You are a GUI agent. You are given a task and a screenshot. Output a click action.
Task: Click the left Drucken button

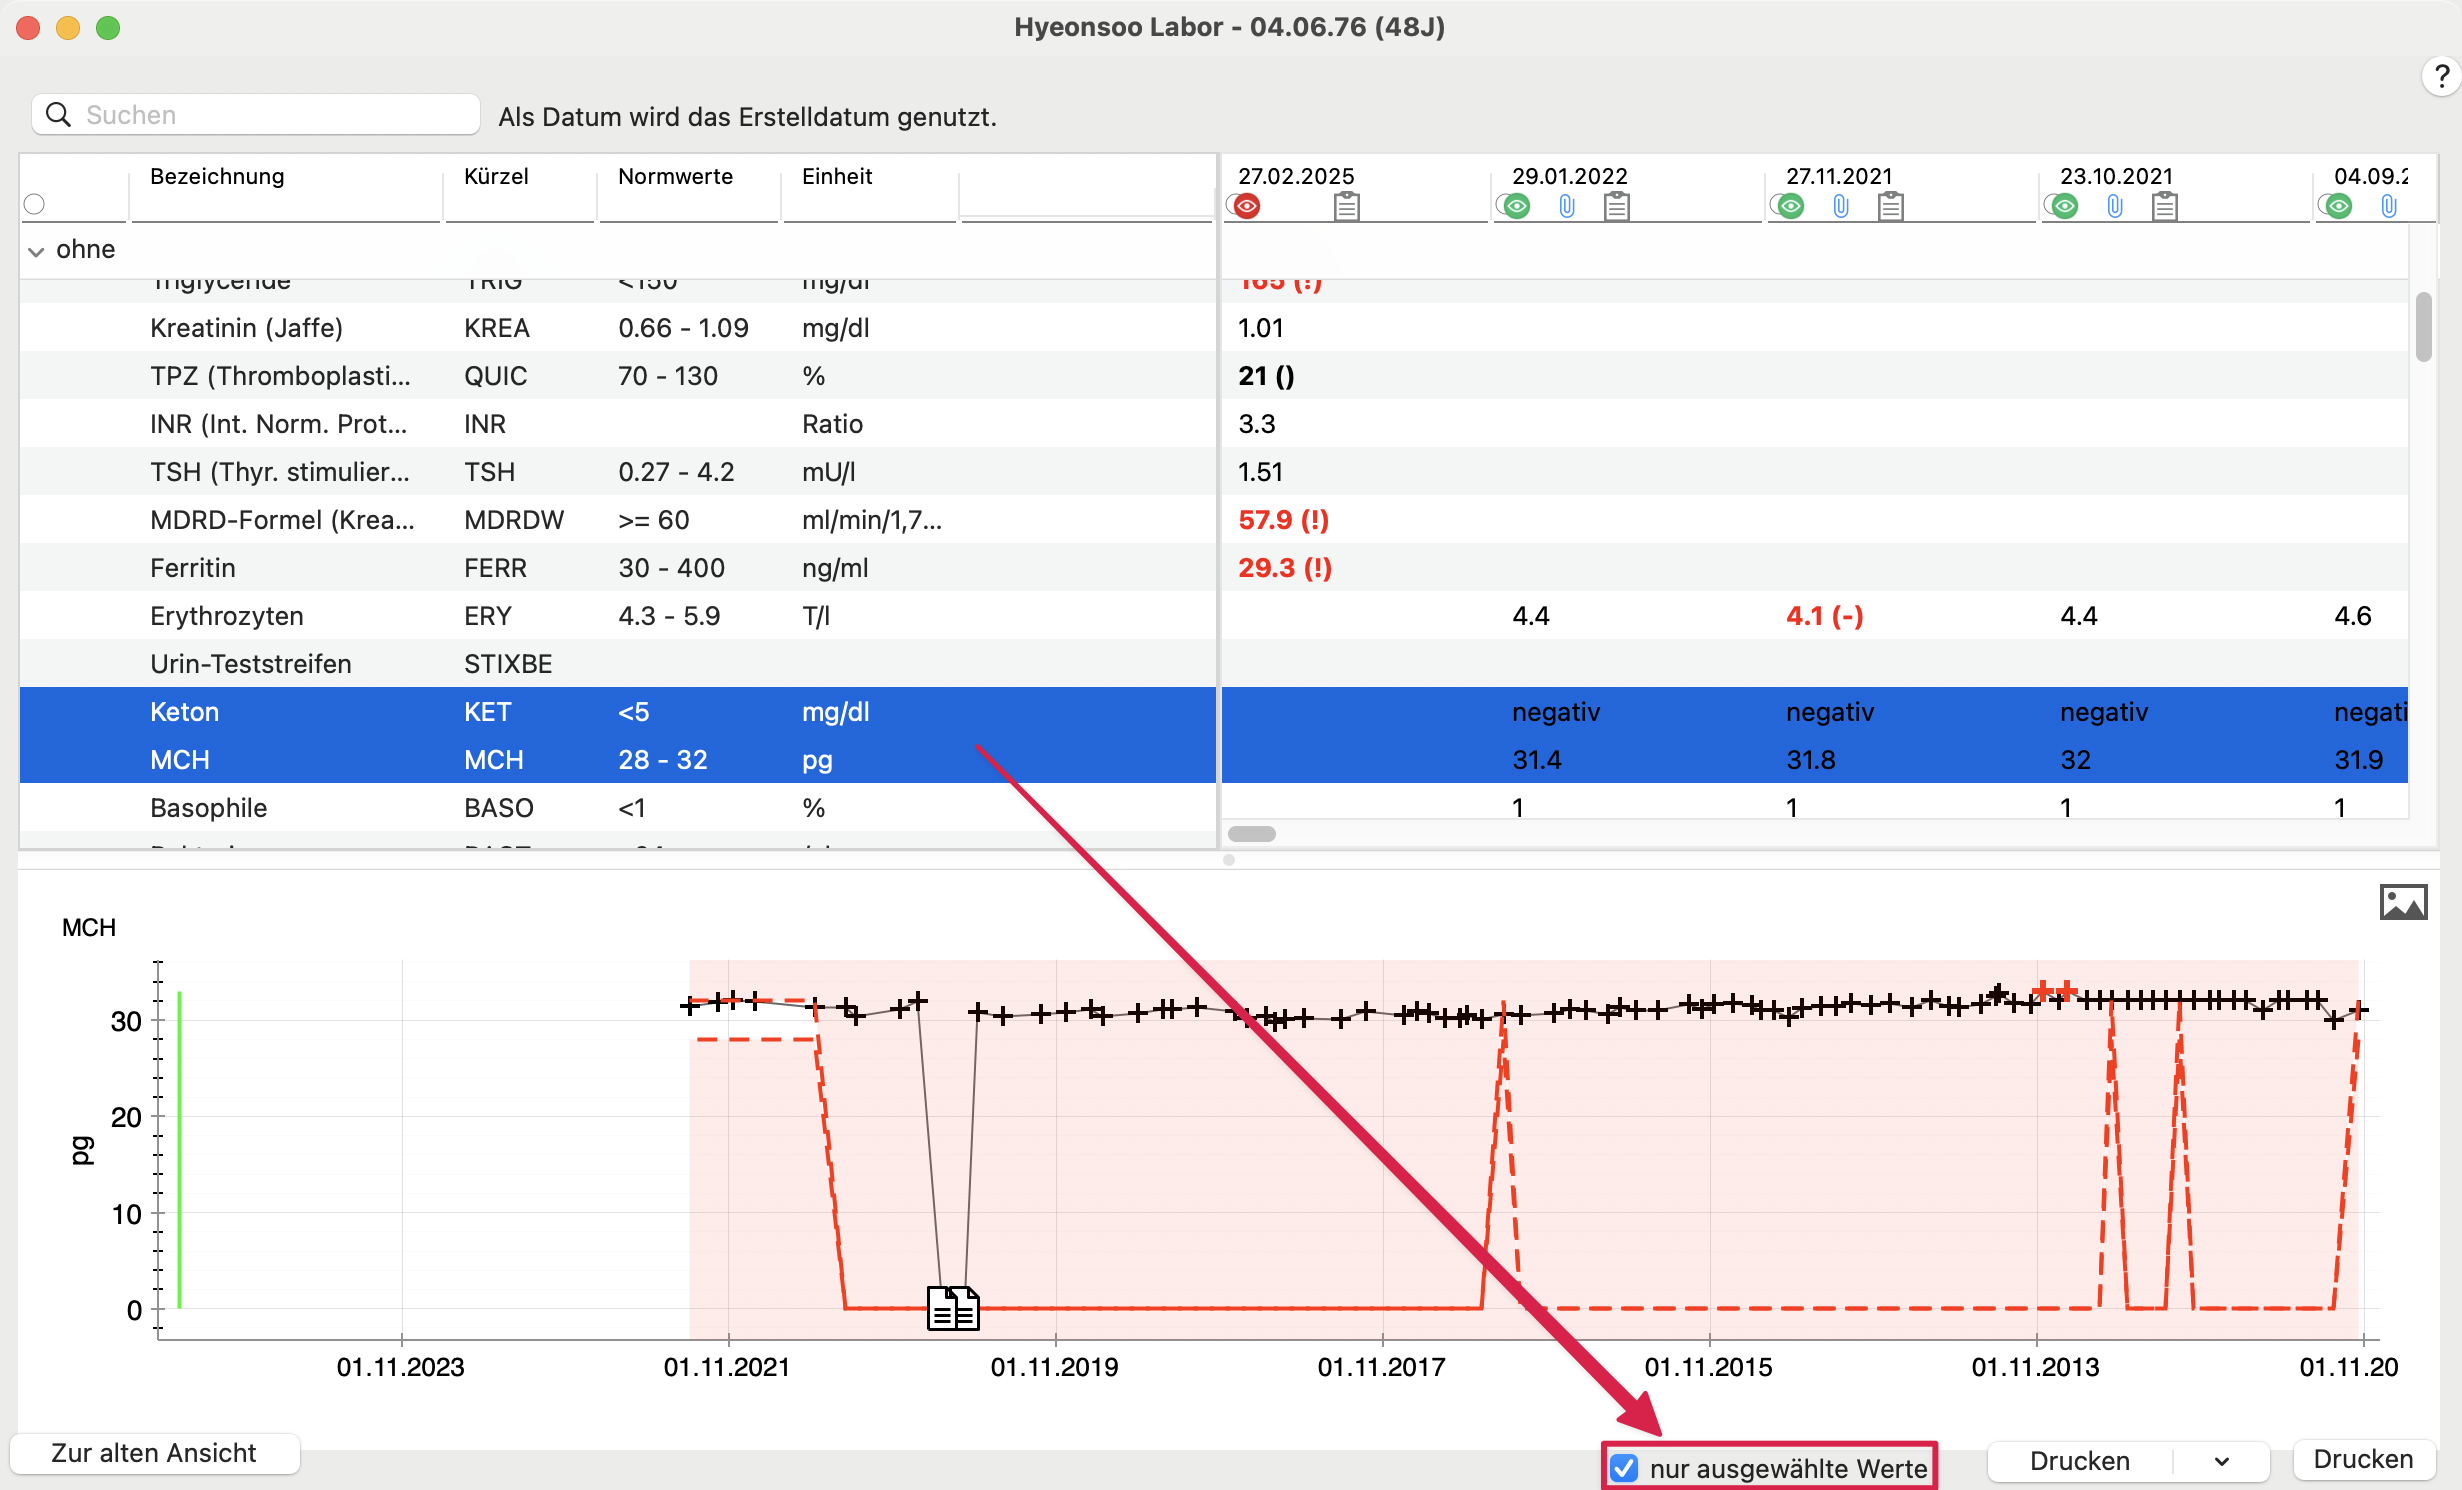tap(2080, 1461)
